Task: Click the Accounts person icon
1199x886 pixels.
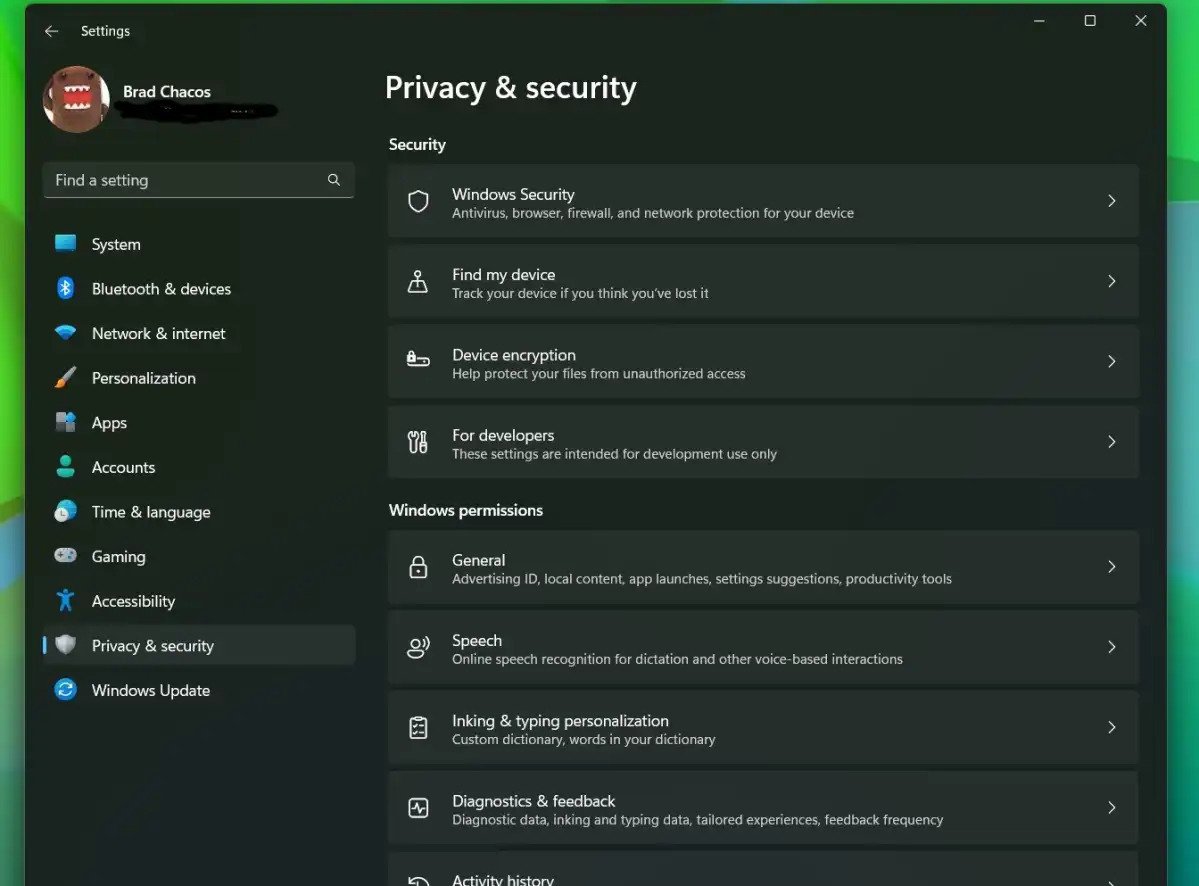Action: pos(65,467)
